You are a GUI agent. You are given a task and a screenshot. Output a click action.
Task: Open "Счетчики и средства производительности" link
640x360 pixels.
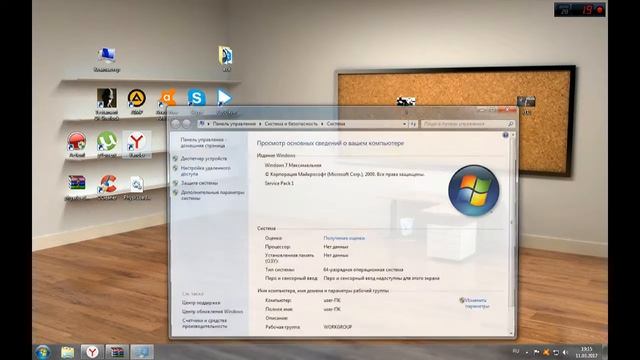point(204,323)
